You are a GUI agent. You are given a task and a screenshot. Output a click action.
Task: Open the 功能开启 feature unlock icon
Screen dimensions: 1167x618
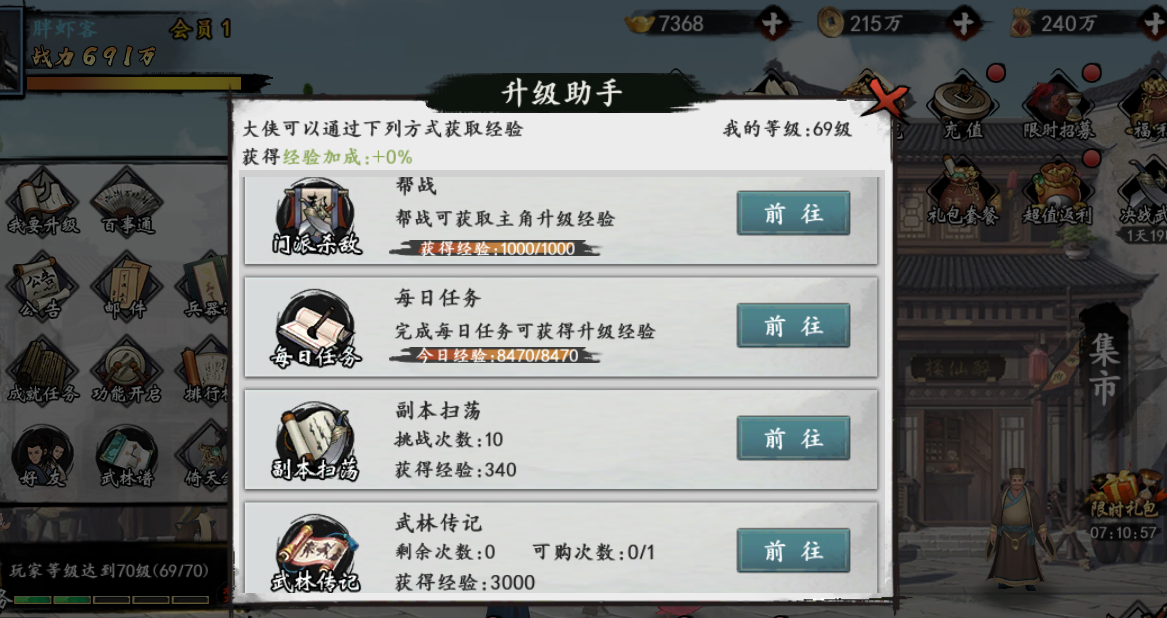[x=127, y=371]
